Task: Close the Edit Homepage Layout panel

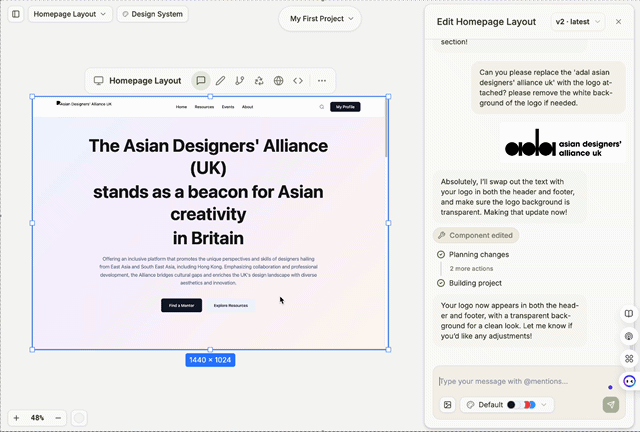Action: click(618, 22)
